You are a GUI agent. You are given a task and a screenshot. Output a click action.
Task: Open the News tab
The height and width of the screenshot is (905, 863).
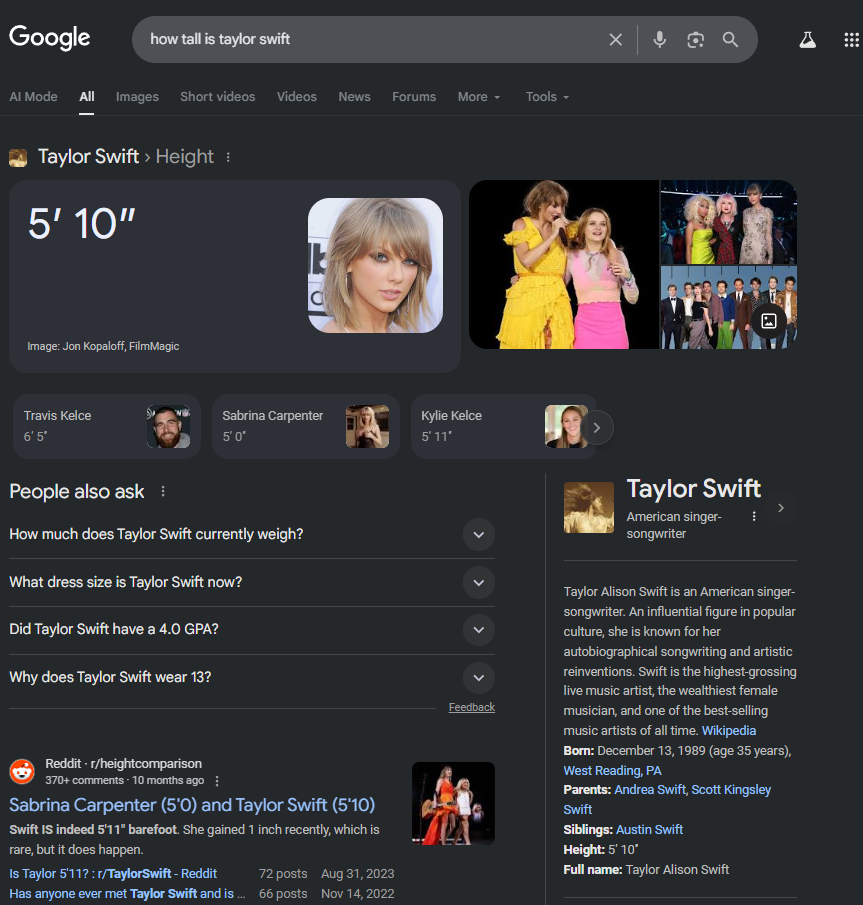pos(354,97)
